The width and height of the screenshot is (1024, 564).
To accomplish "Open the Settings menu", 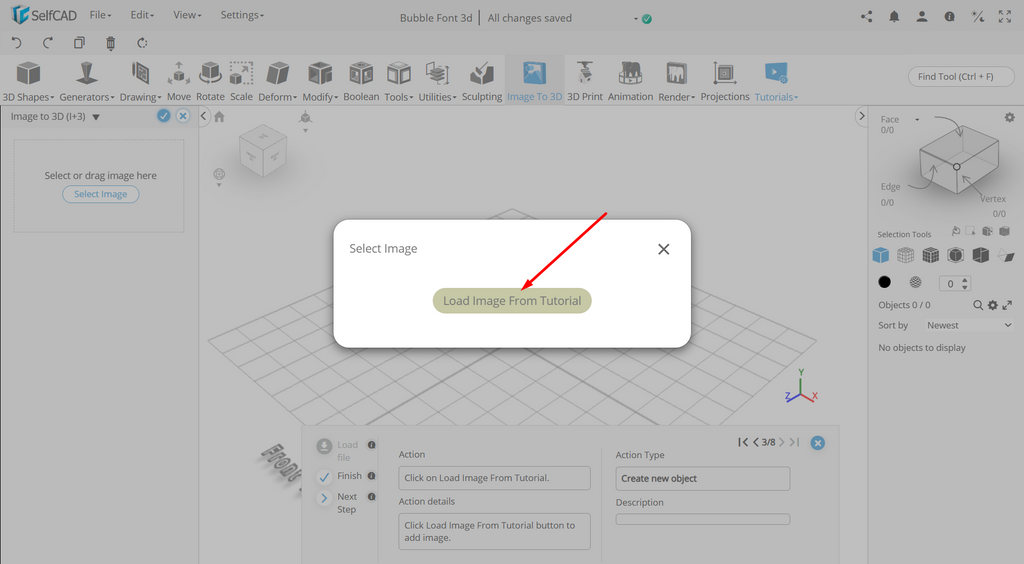I will (242, 15).
